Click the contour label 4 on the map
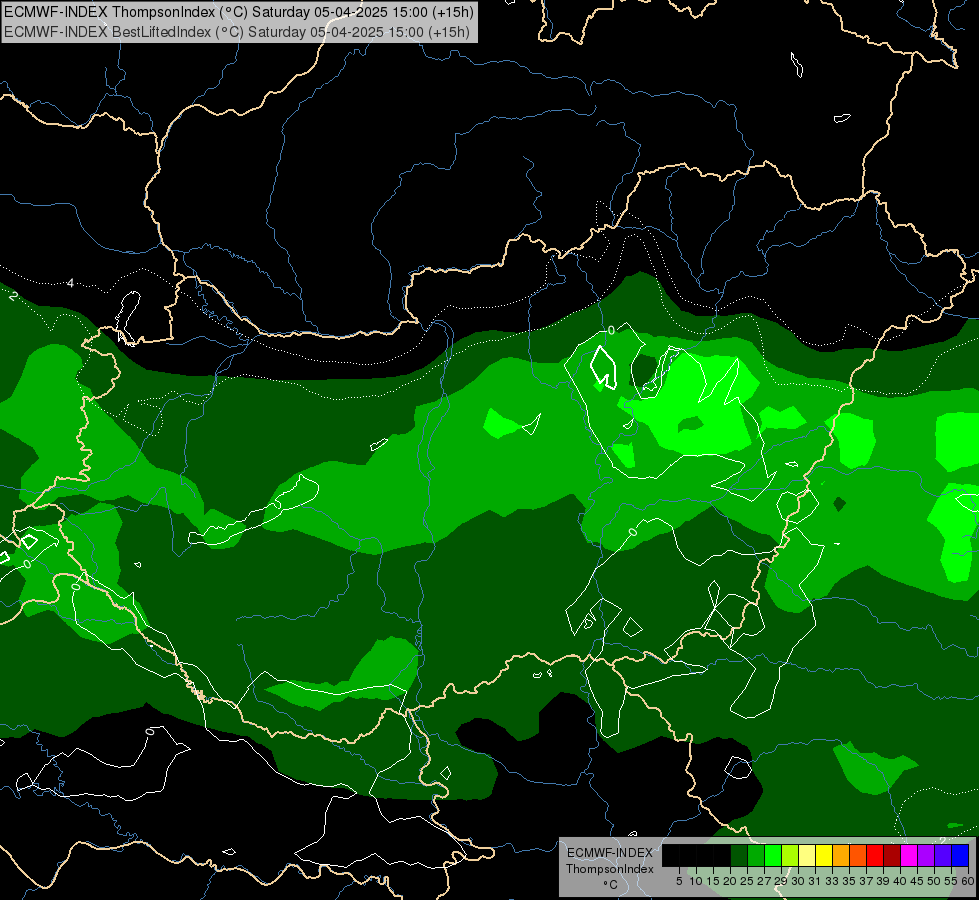Viewport: 979px width, 900px height. pyautogui.click(x=70, y=284)
